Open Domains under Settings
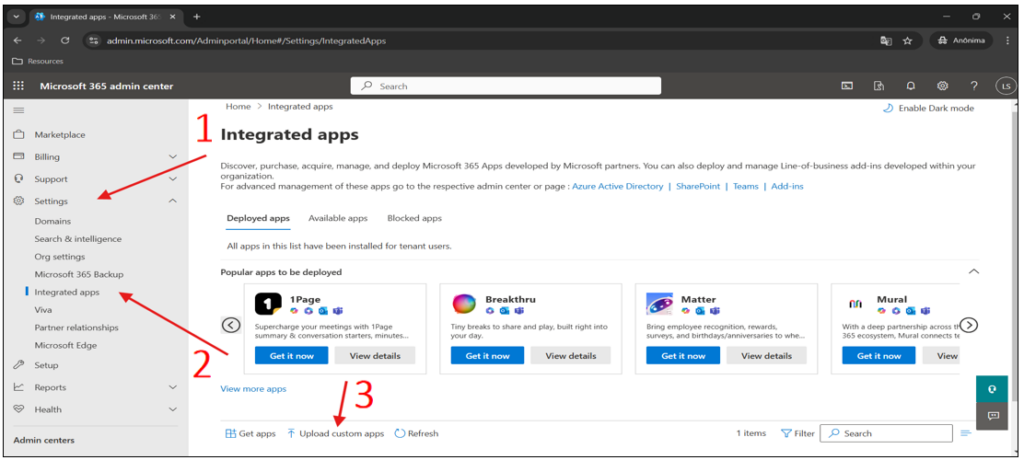Viewport: 1024px width, 460px height. (53, 222)
